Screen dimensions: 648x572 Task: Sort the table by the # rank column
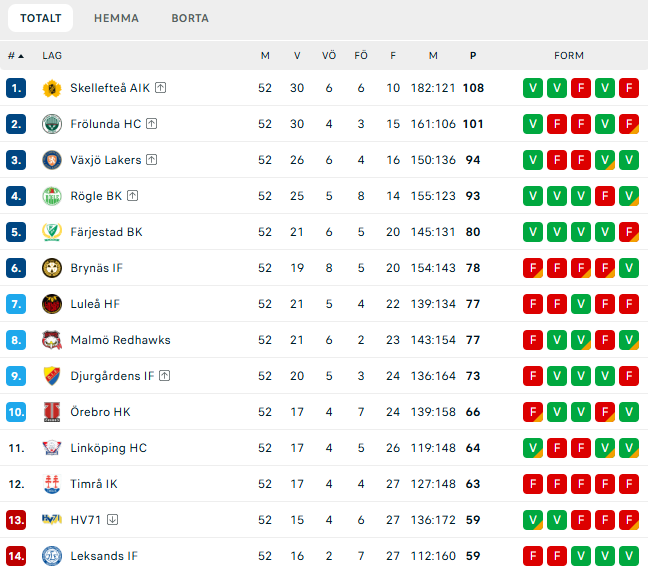point(15,56)
